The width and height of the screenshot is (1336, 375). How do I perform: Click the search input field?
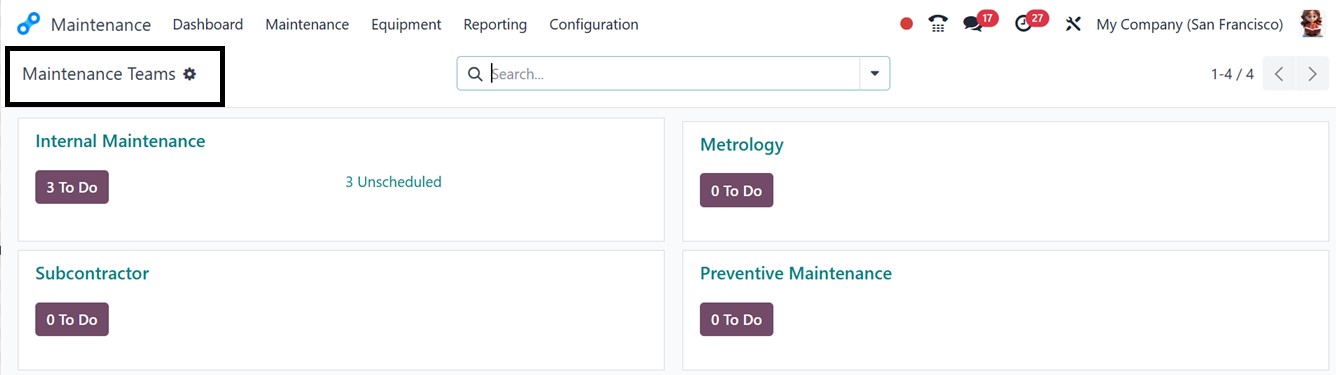tap(672, 74)
